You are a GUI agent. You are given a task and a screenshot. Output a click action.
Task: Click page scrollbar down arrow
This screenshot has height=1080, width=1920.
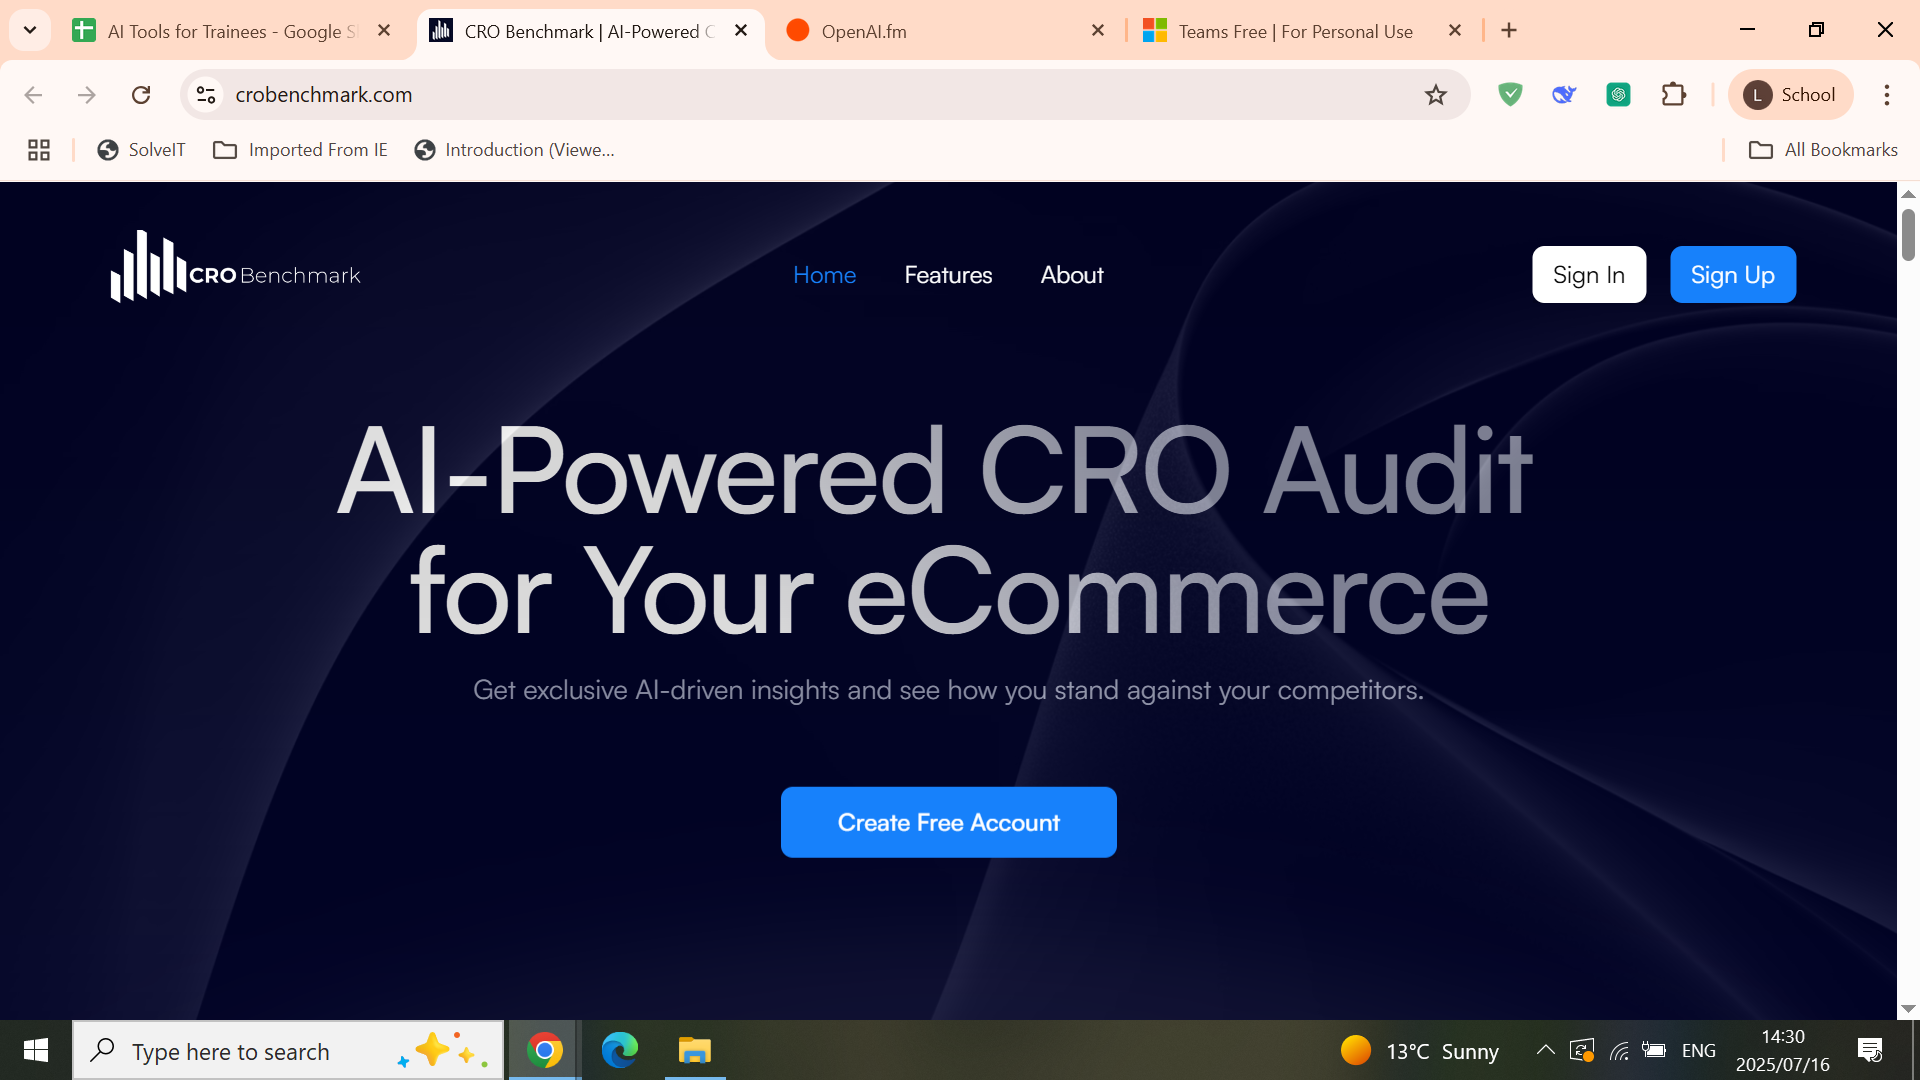(x=1908, y=1009)
